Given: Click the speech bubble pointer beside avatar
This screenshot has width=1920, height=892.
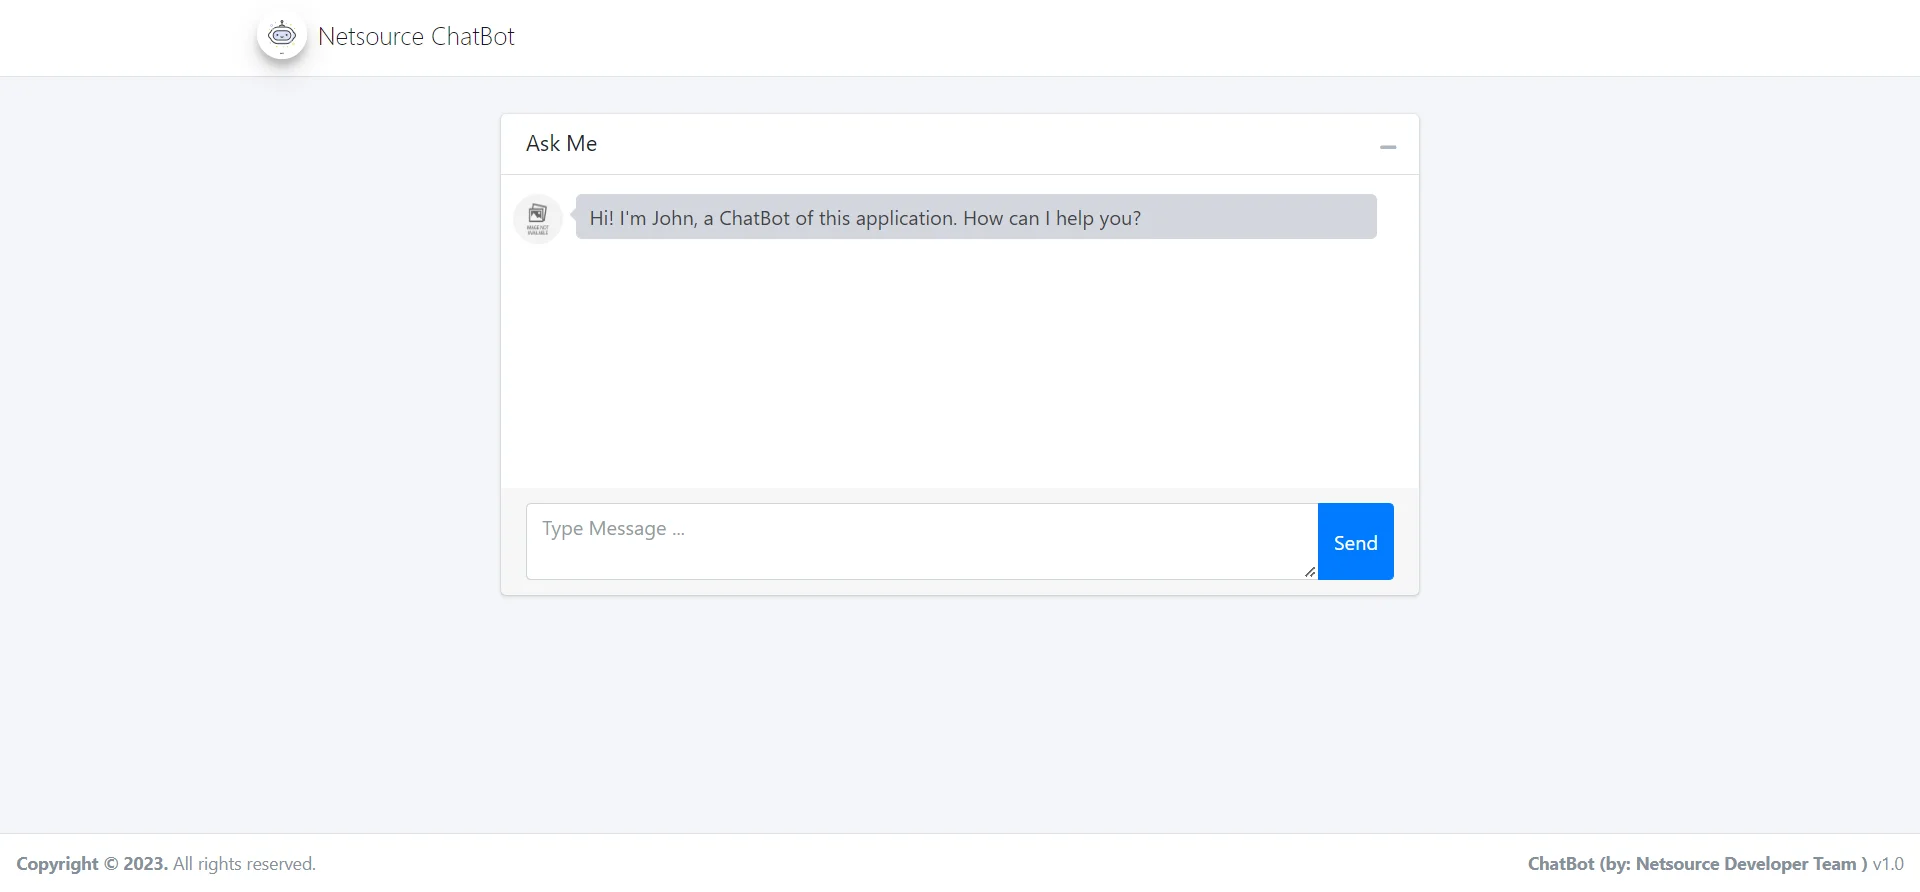Looking at the screenshot, I should (x=573, y=216).
